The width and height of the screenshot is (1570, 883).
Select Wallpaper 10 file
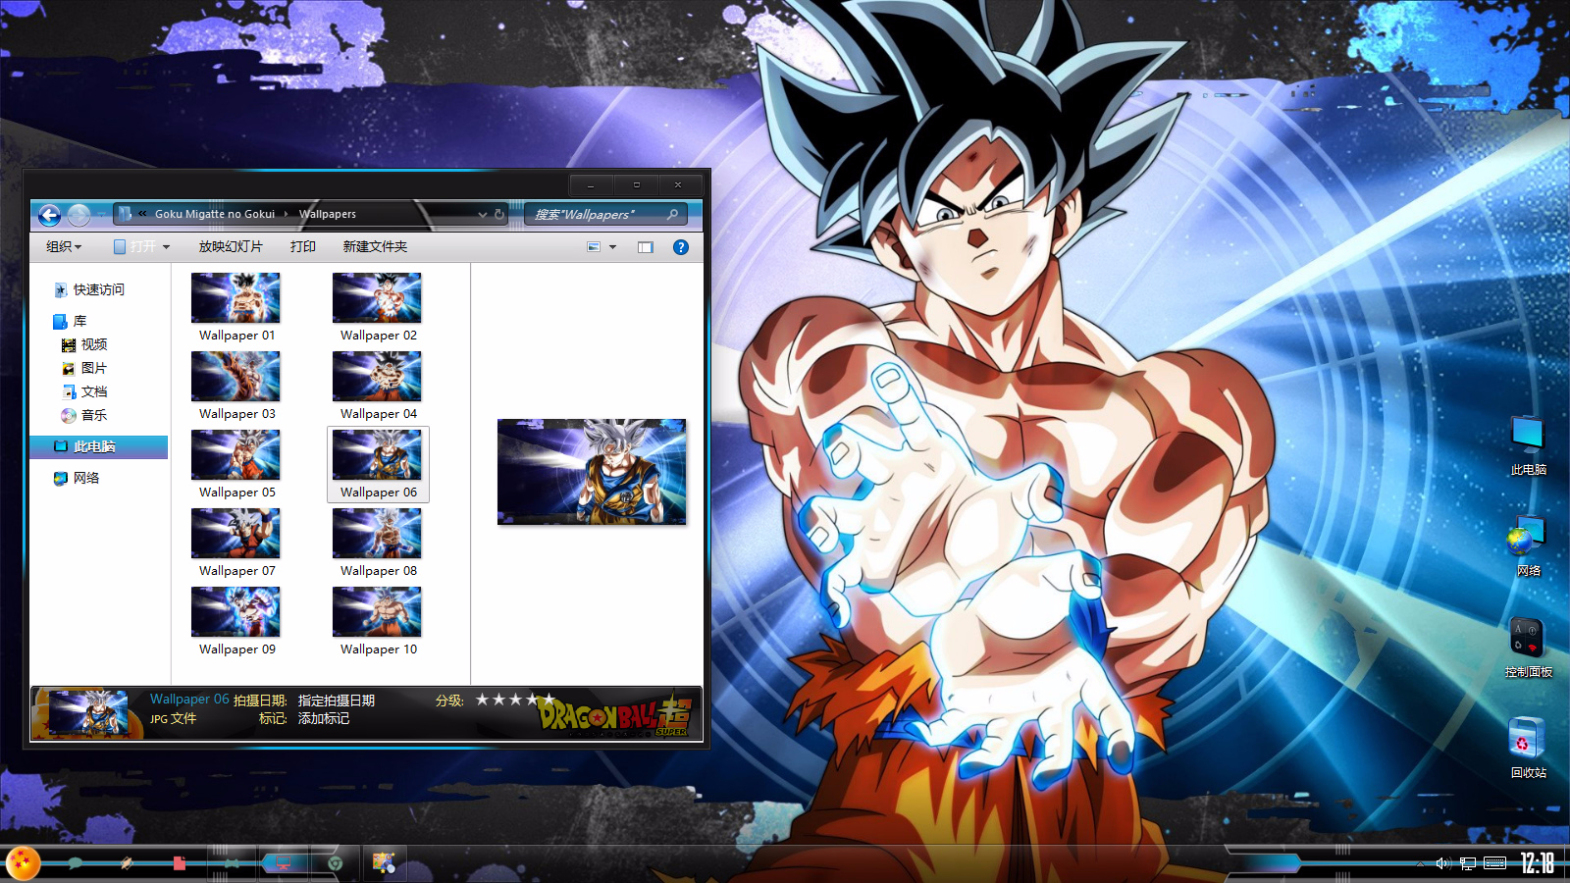378,622
